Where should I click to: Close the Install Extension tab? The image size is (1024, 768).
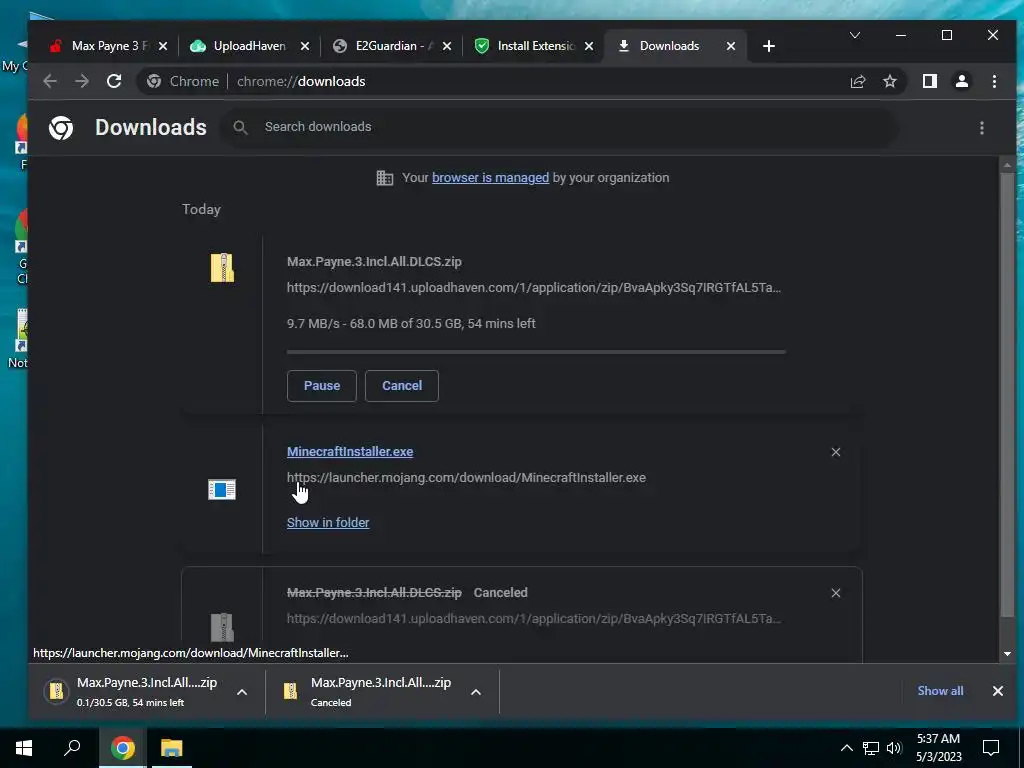point(588,46)
